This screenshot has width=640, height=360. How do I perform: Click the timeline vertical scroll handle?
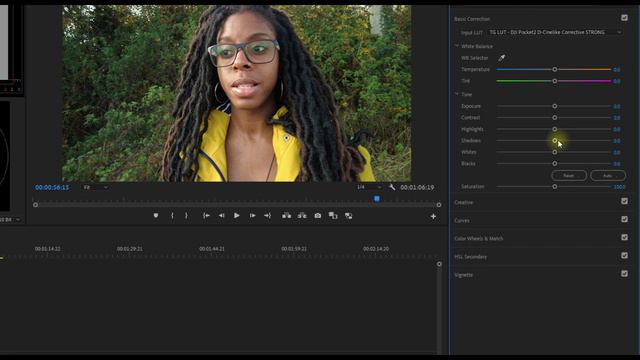coord(439,264)
